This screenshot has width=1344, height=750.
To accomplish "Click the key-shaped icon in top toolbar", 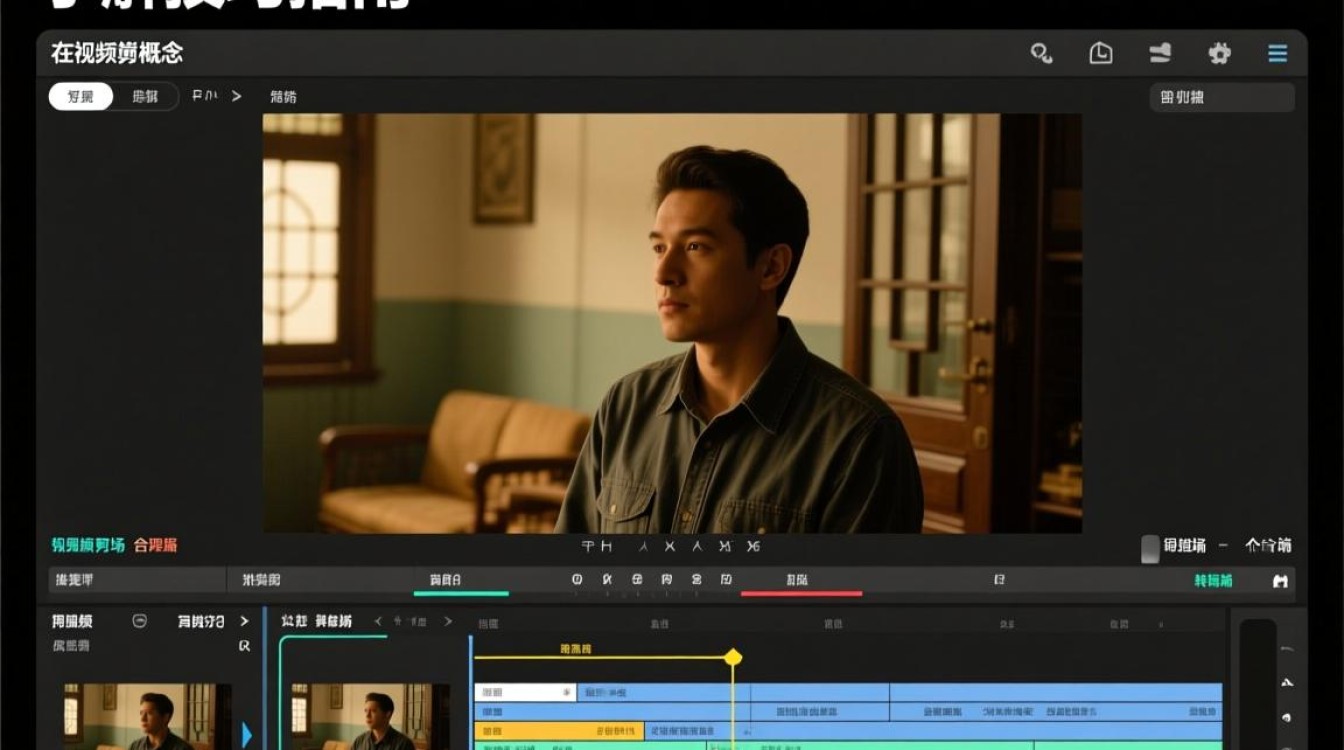I will [1041, 54].
